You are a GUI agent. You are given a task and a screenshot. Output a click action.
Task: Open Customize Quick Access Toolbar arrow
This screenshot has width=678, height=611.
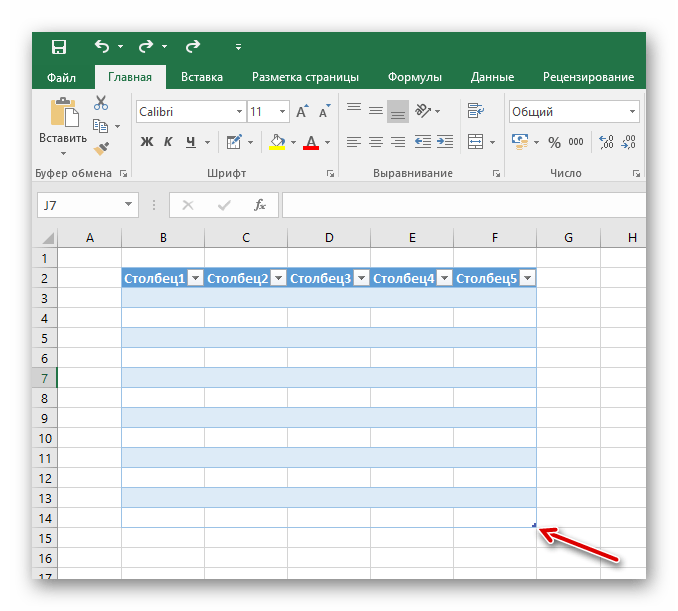(x=238, y=47)
